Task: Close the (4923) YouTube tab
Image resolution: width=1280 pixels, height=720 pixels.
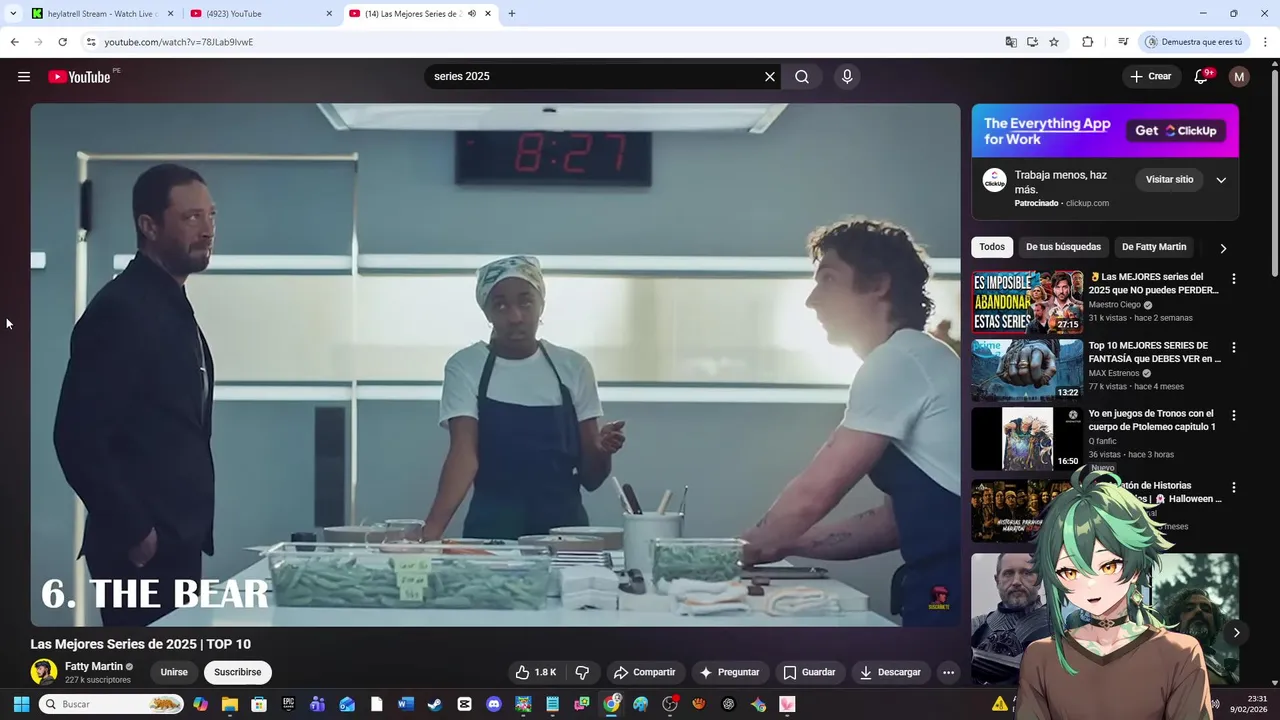Action: tap(329, 14)
